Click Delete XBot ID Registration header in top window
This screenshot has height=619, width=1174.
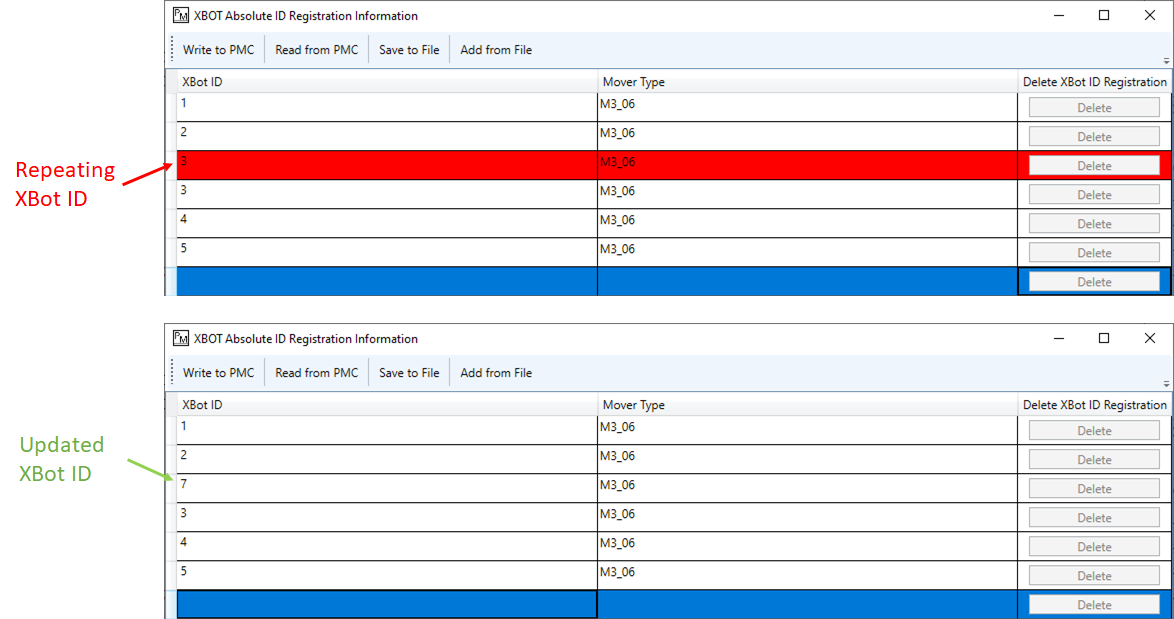(1094, 82)
